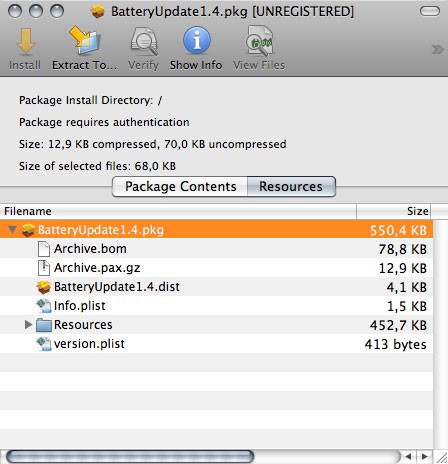Click the window resize grip corner

point(441,457)
